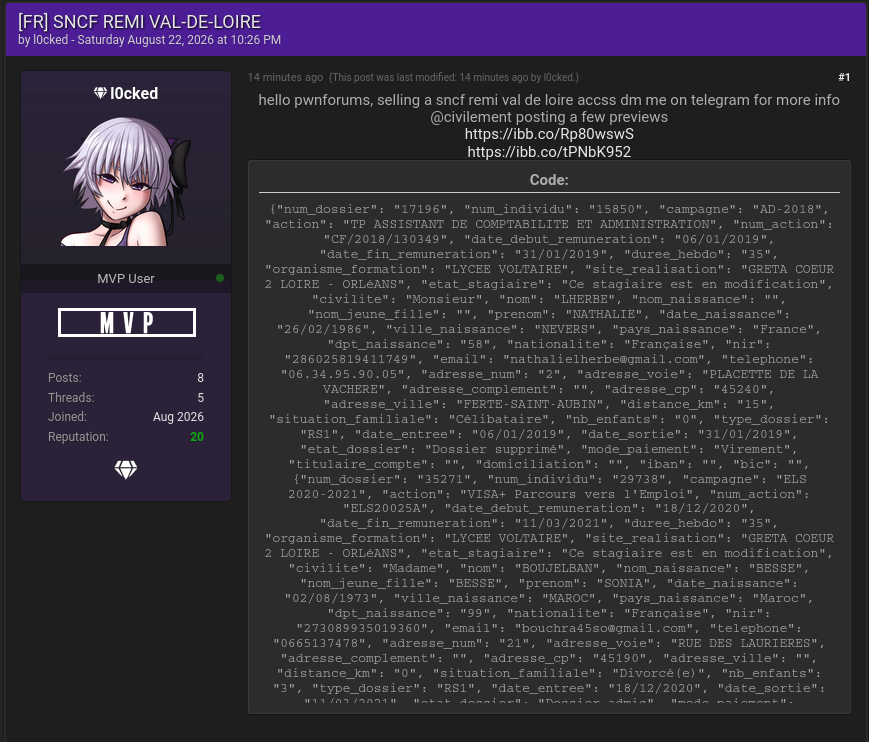Click the green online status dot
This screenshot has height=742, width=869.
coord(220,278)
